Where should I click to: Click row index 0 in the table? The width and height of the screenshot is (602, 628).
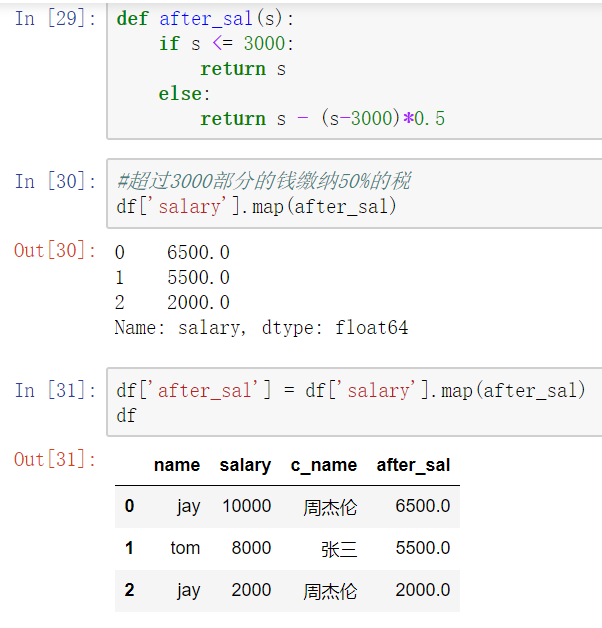pos(129,506)
